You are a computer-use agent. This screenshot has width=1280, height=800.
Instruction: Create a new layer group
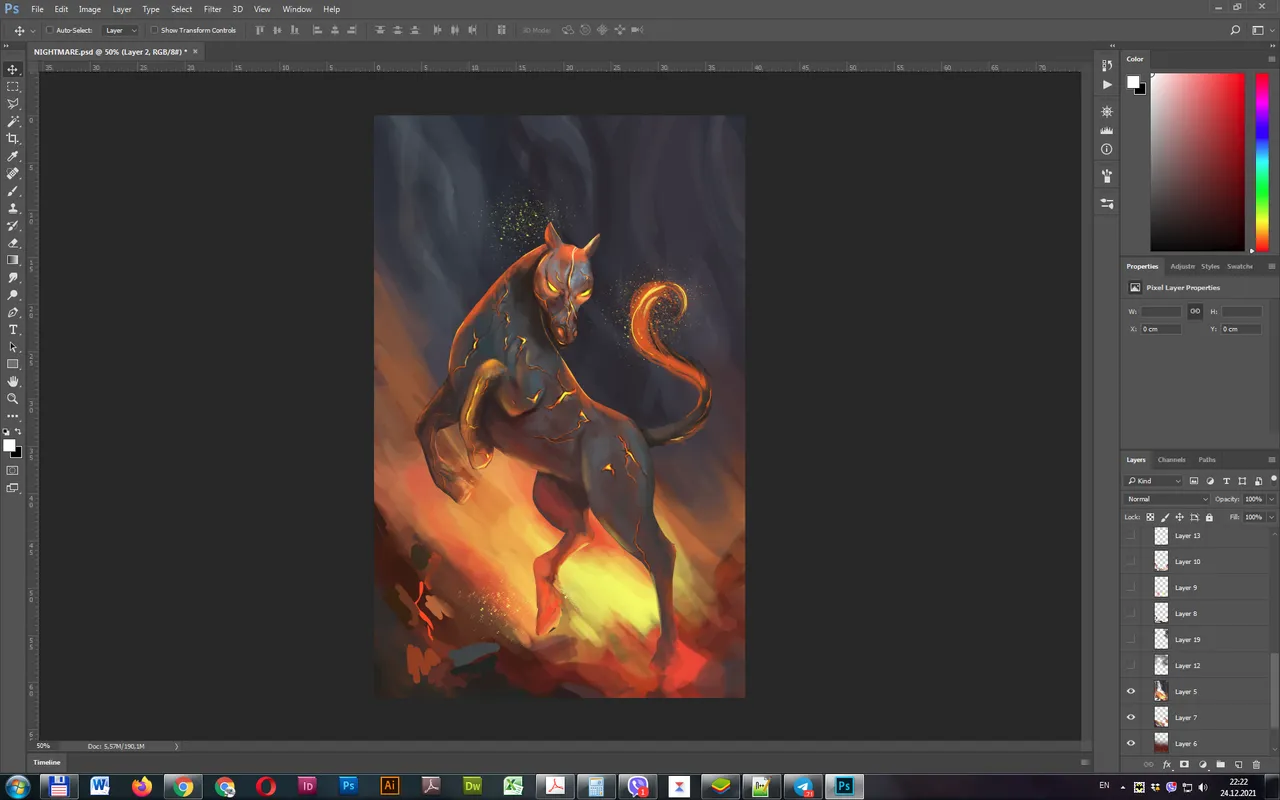click(x=1220, y=765)
